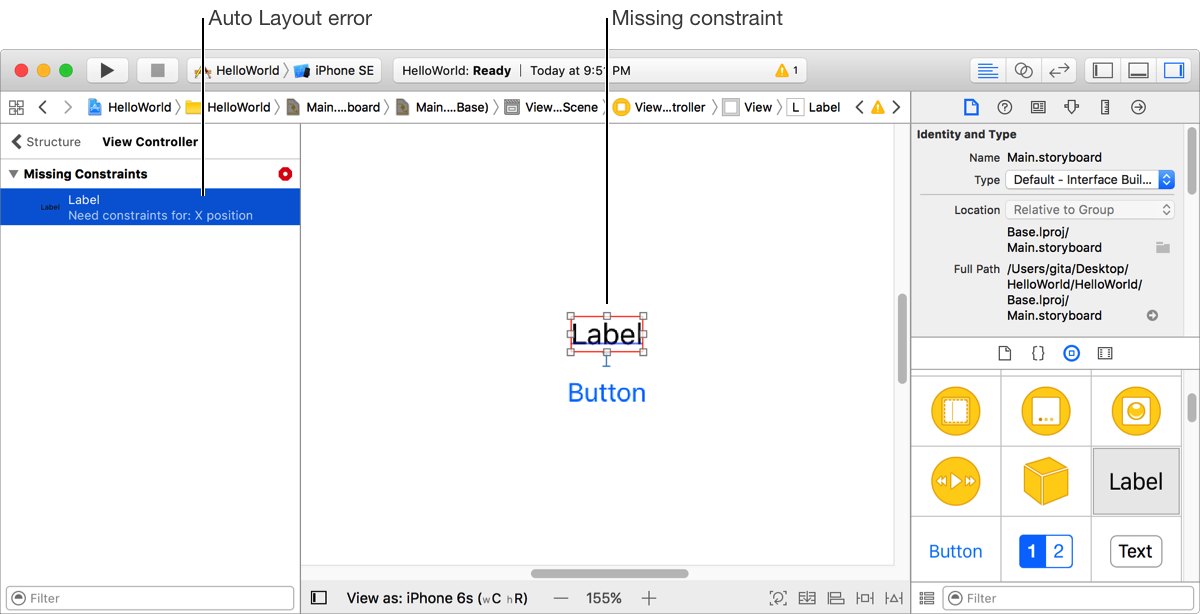Viewport: 1200px width, 614px height.
Task: Select View in jump bar path
Action: point(748,107)
